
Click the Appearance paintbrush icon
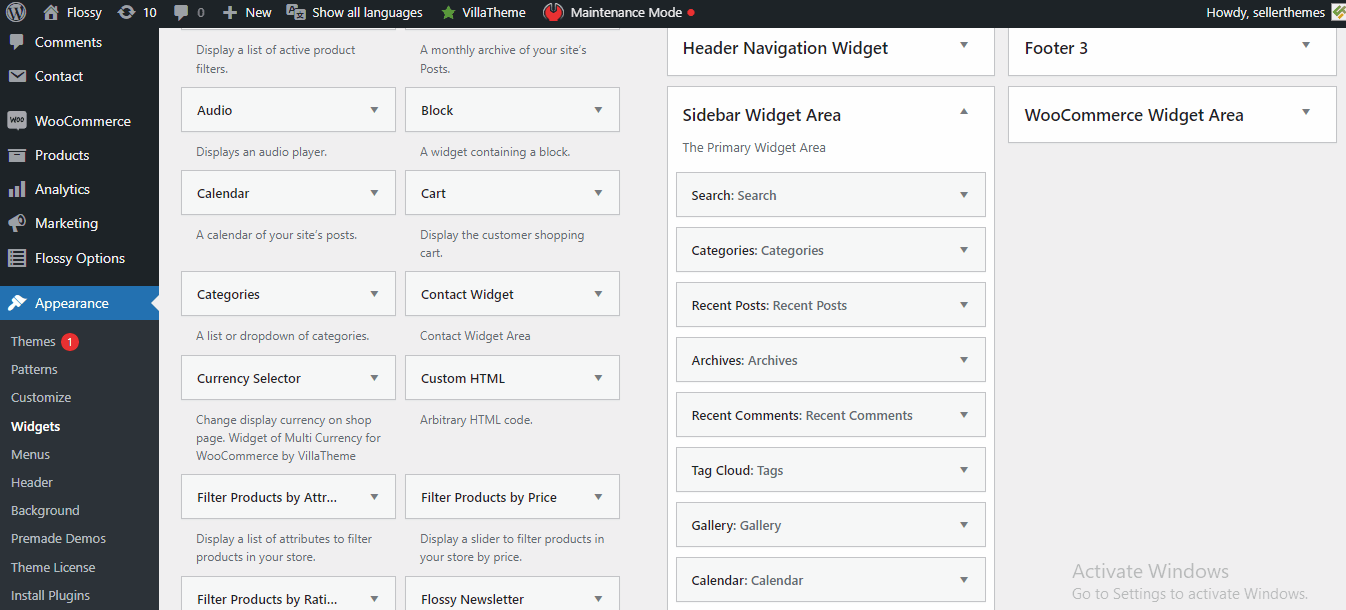(17, 303)
